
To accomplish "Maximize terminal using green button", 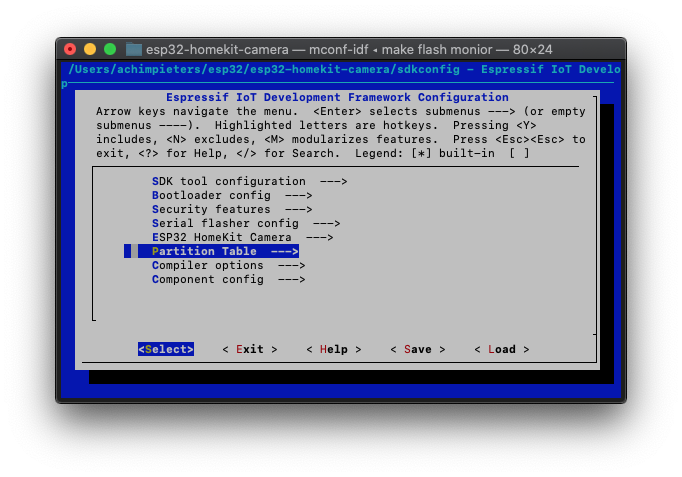I will click(110, 49).
